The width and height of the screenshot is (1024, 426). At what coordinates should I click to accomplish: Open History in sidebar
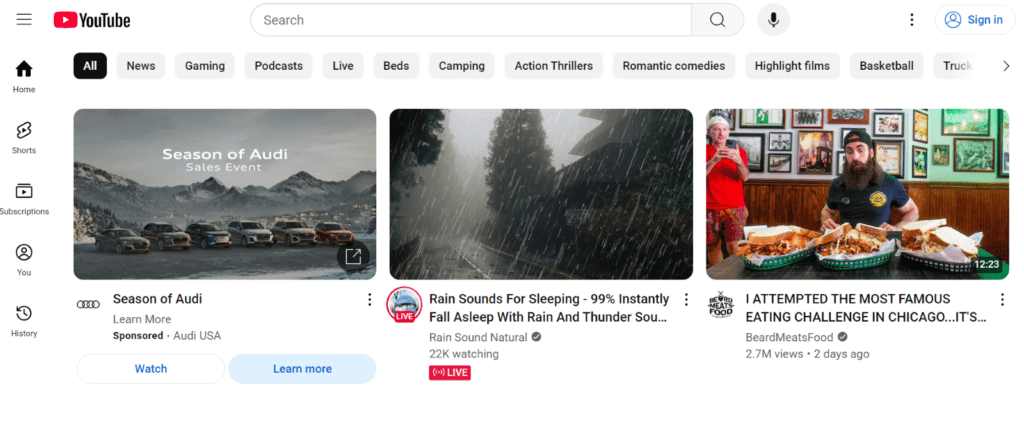pyautogui.click(x=24, y=321)
